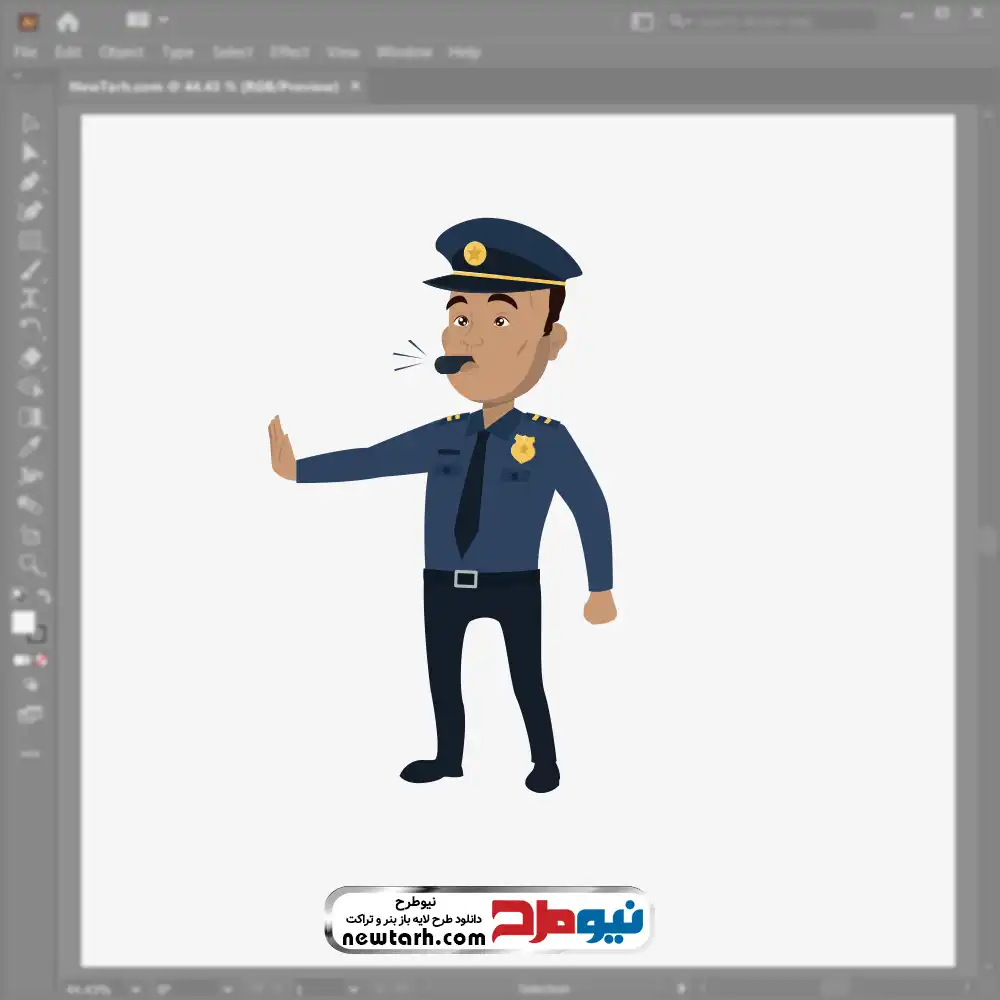1000x1000 pixels.
Task: Open the workspace switcher icon
Action: click(642, 22)
